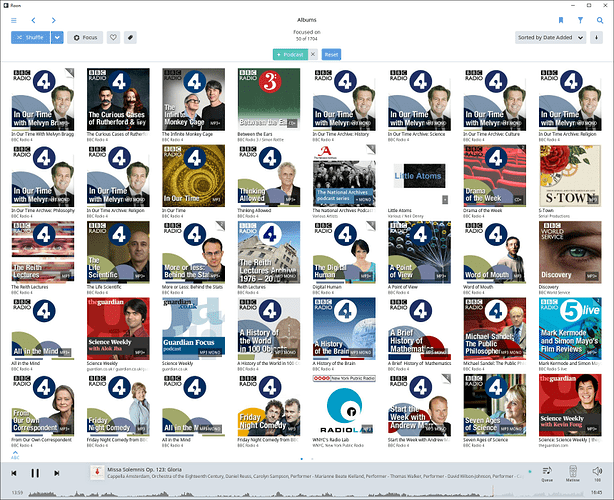Open Michael Sandel: The Public Philosopher cover
The image size is (614, 500).
click(x=495, y=329)
